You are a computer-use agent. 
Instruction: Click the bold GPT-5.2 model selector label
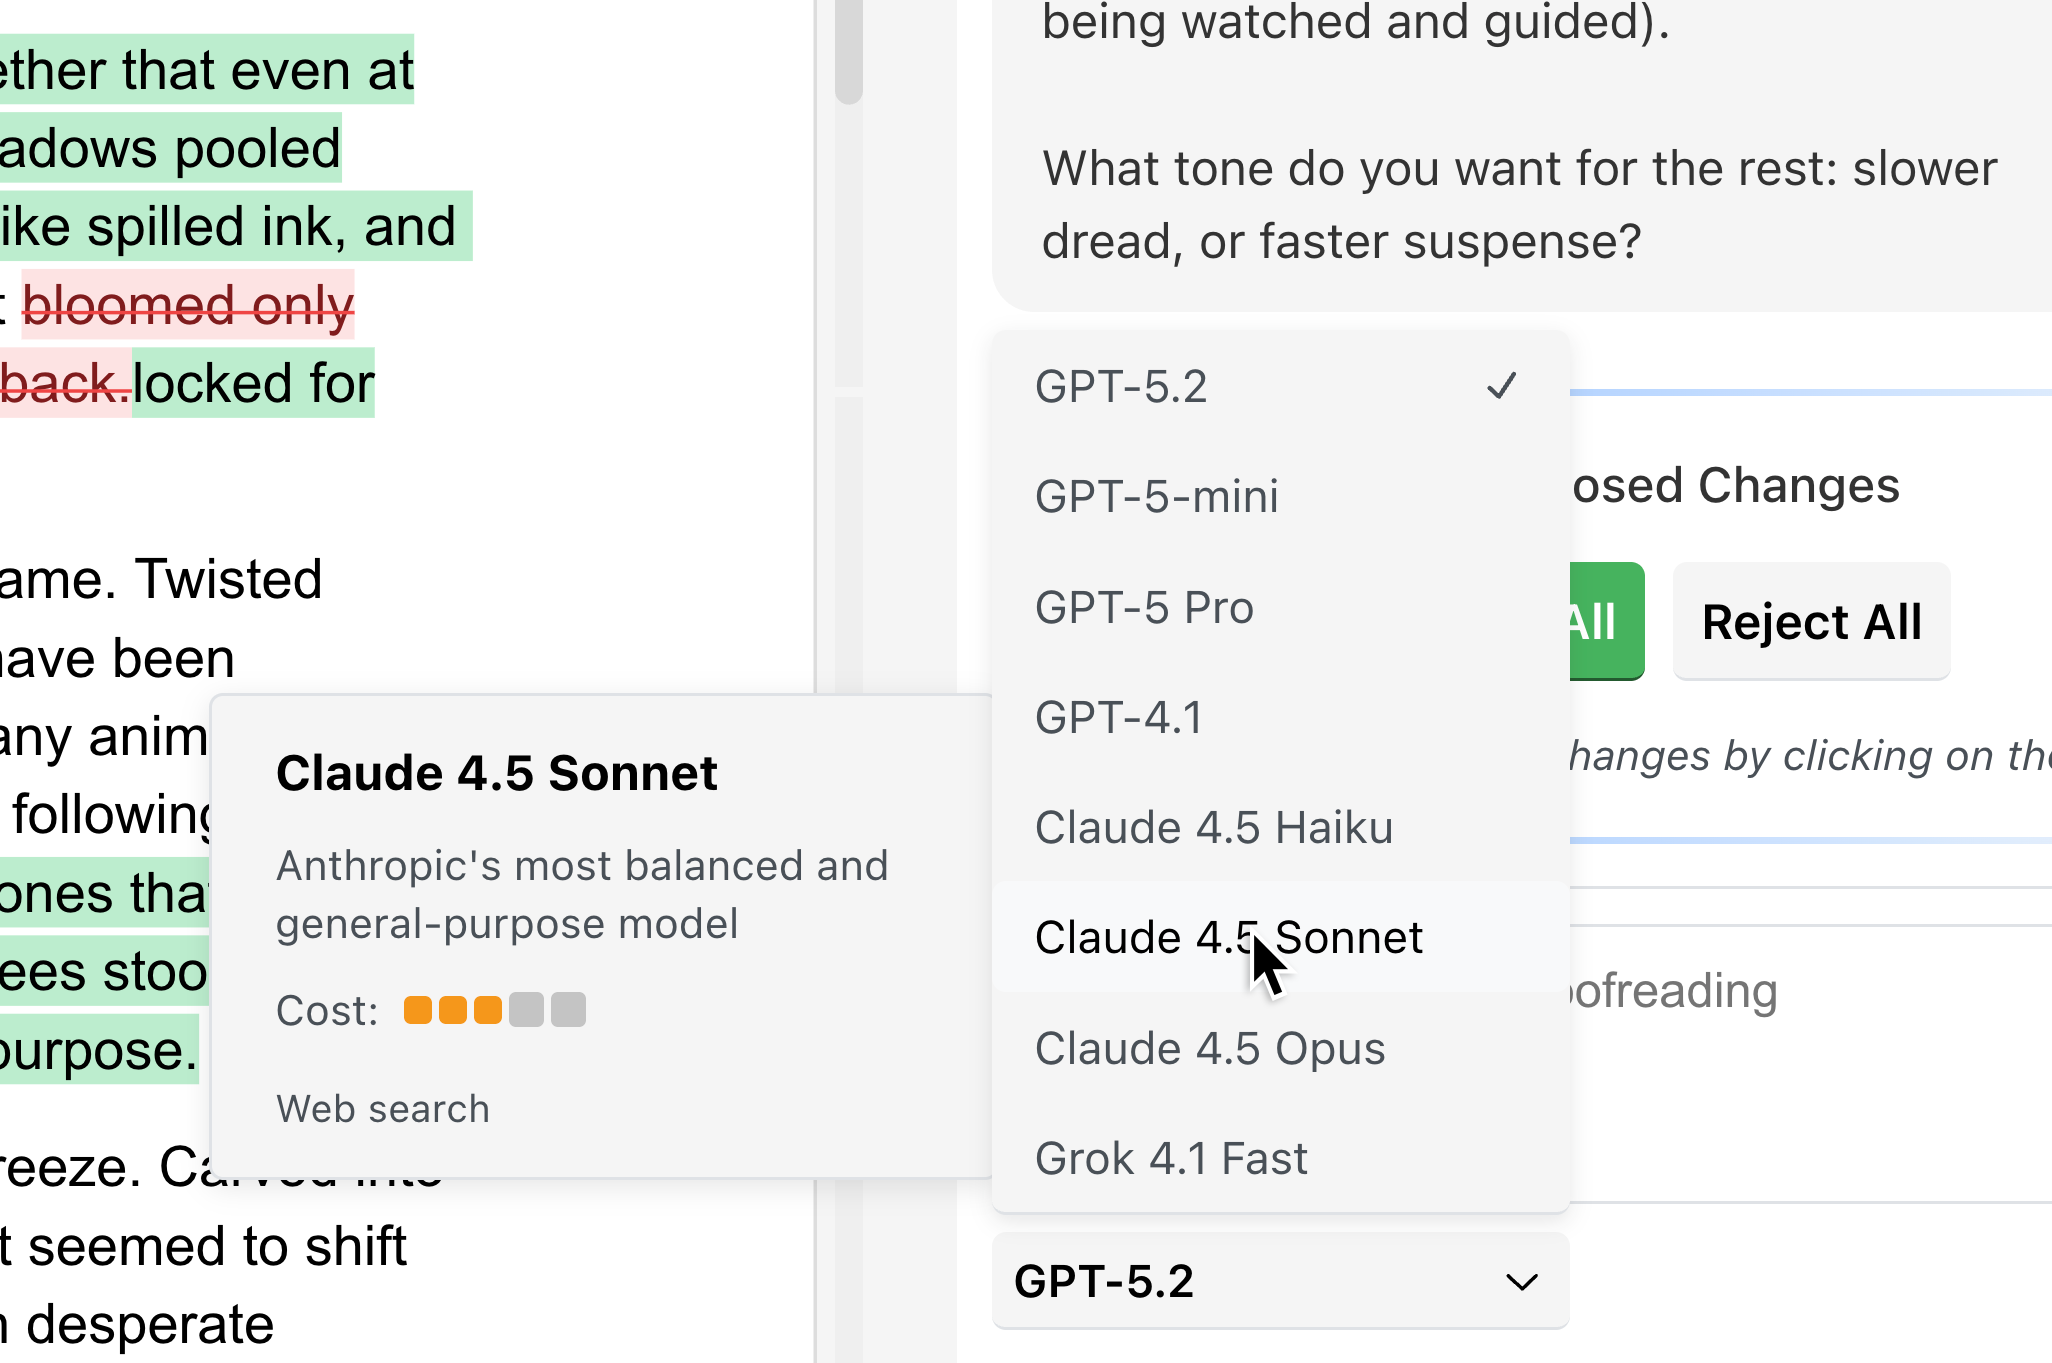1104,1282
